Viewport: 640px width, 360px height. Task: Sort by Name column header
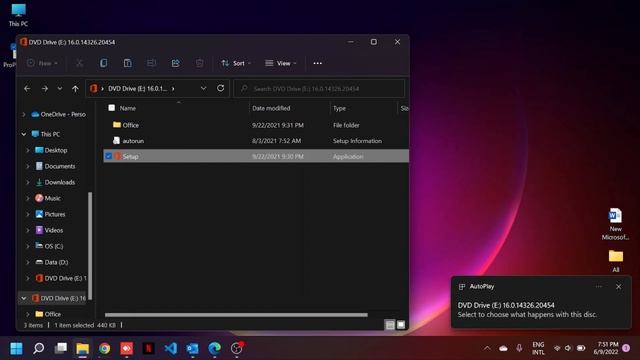tap(127, 108)
